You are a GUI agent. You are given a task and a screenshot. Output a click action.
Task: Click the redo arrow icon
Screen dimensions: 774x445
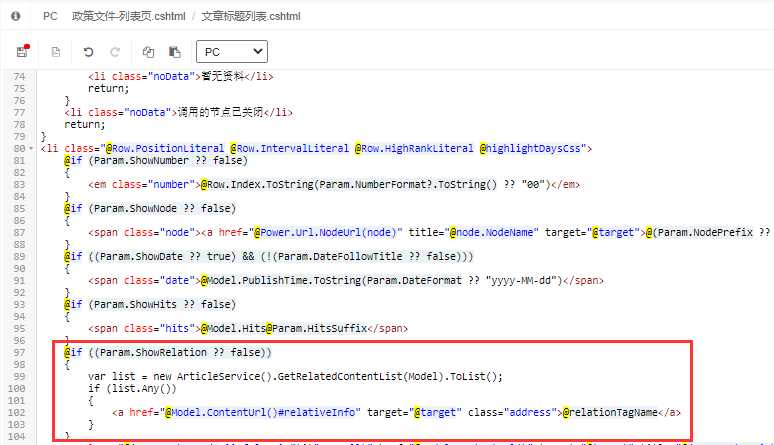tap(115, 51)
